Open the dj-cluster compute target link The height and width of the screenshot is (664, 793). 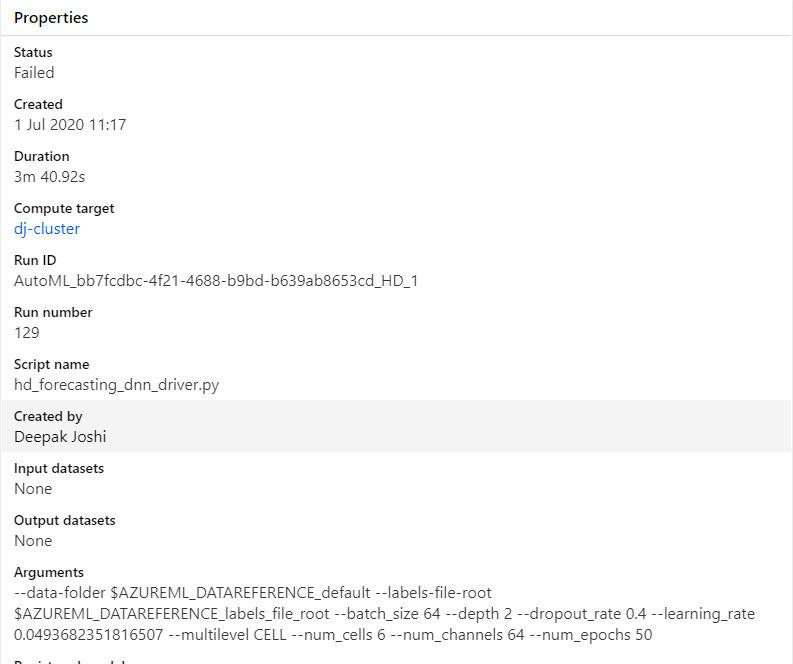tap(47, 229)
